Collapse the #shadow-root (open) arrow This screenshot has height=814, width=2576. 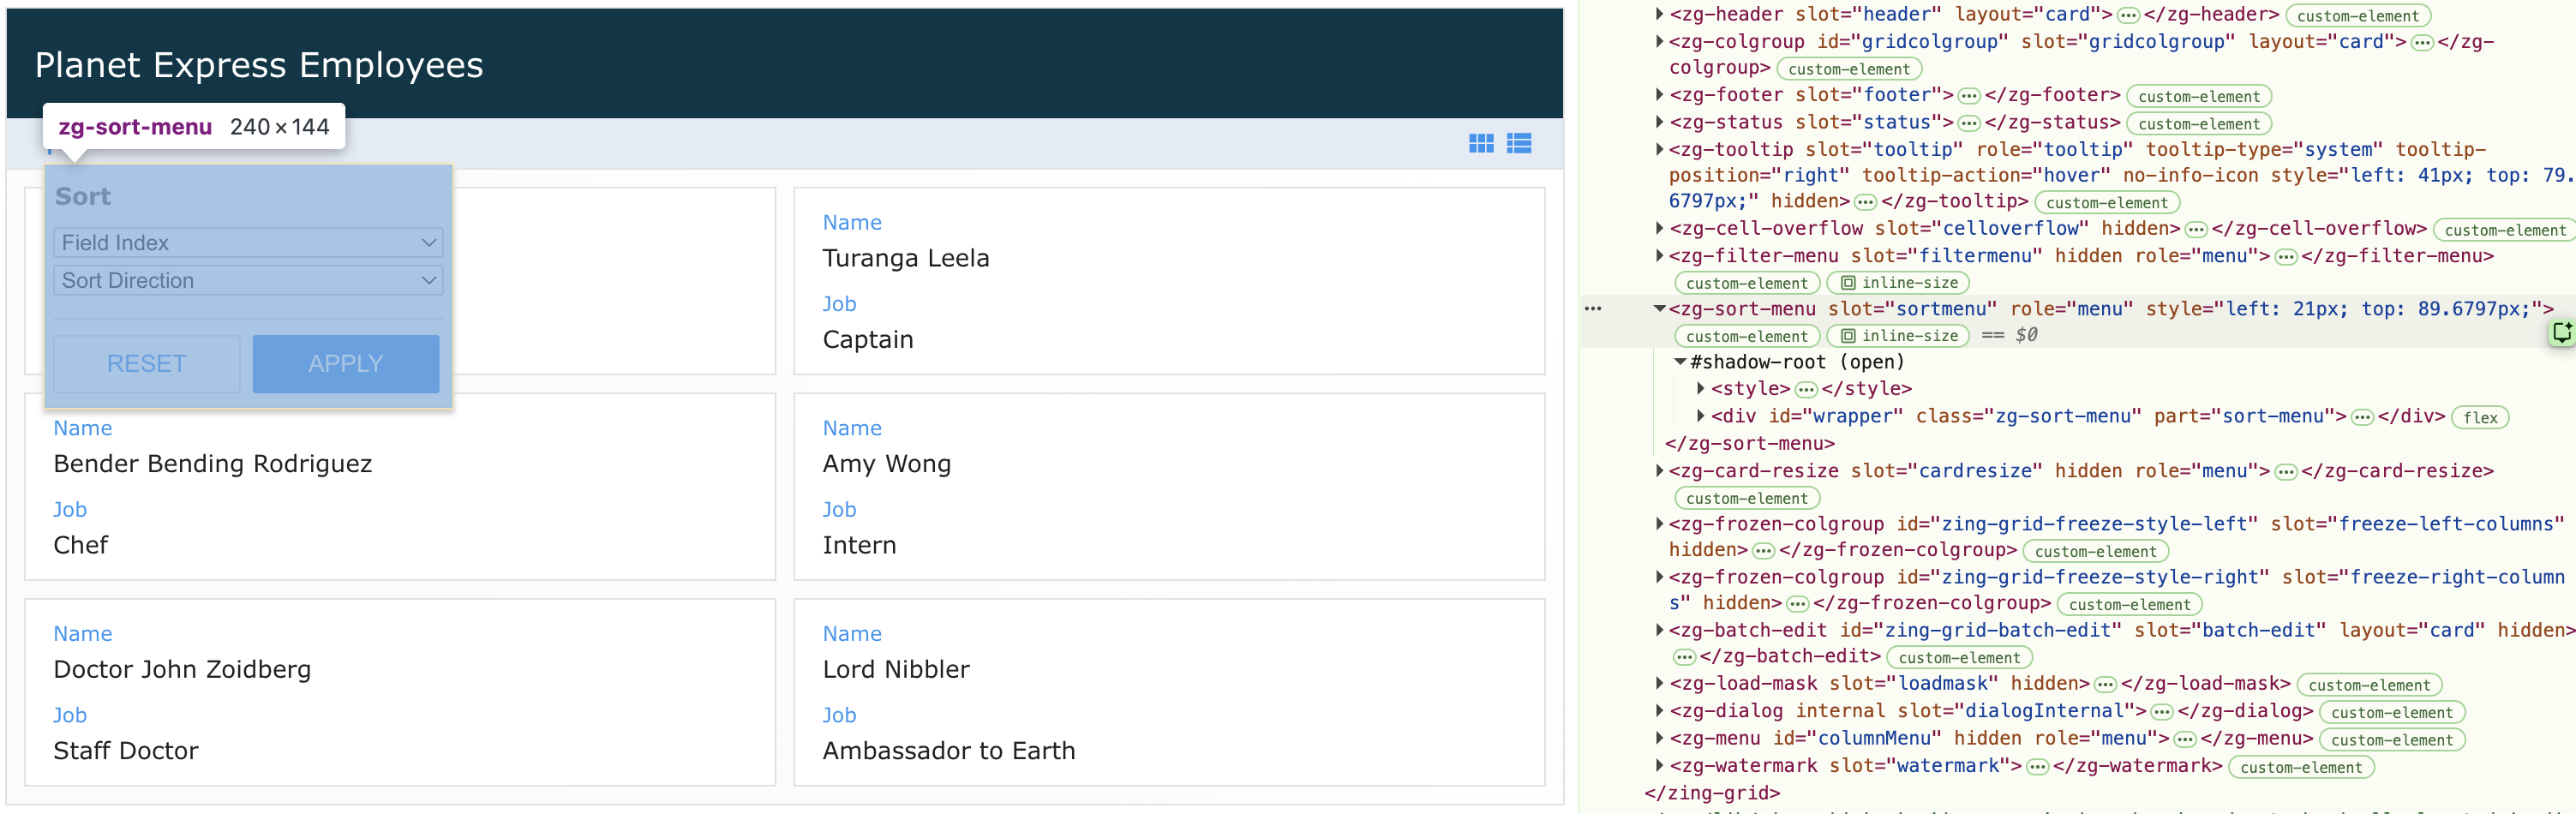tap(1681, 362)
